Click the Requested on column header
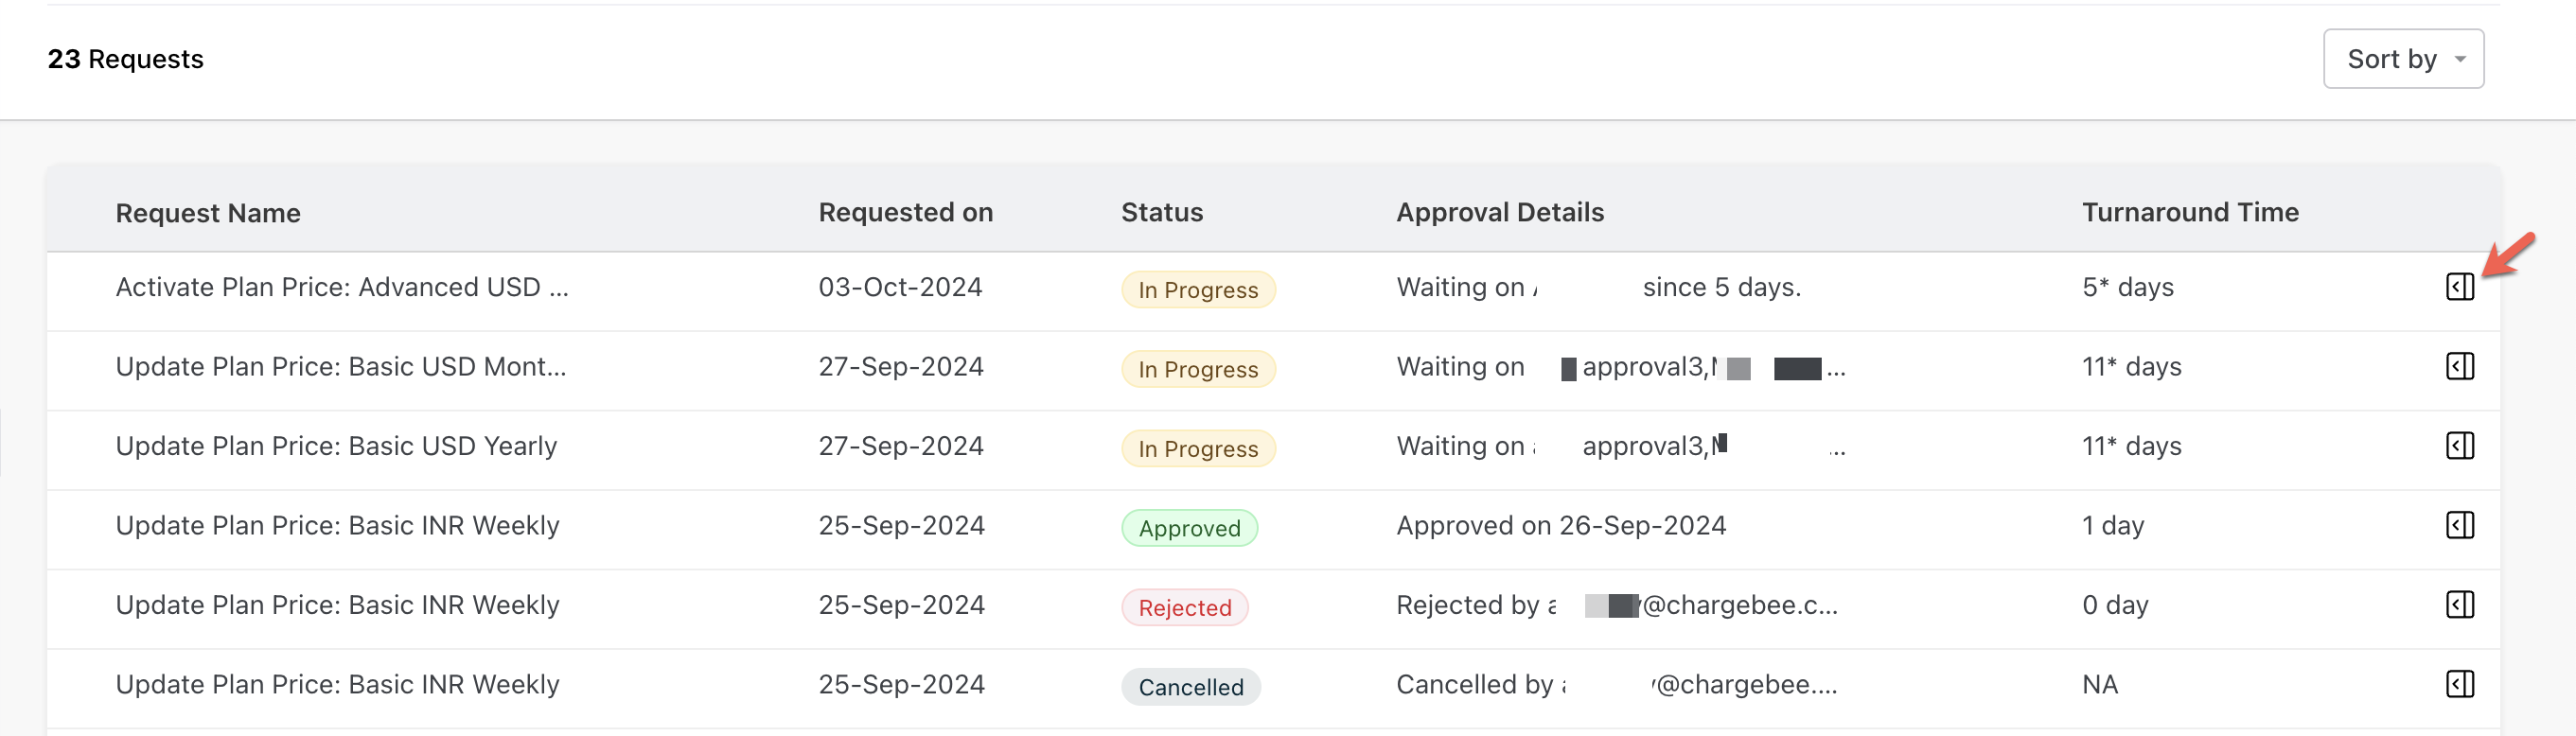The height and width of the screenshot is (736, 2576). (x=905, y=212)
